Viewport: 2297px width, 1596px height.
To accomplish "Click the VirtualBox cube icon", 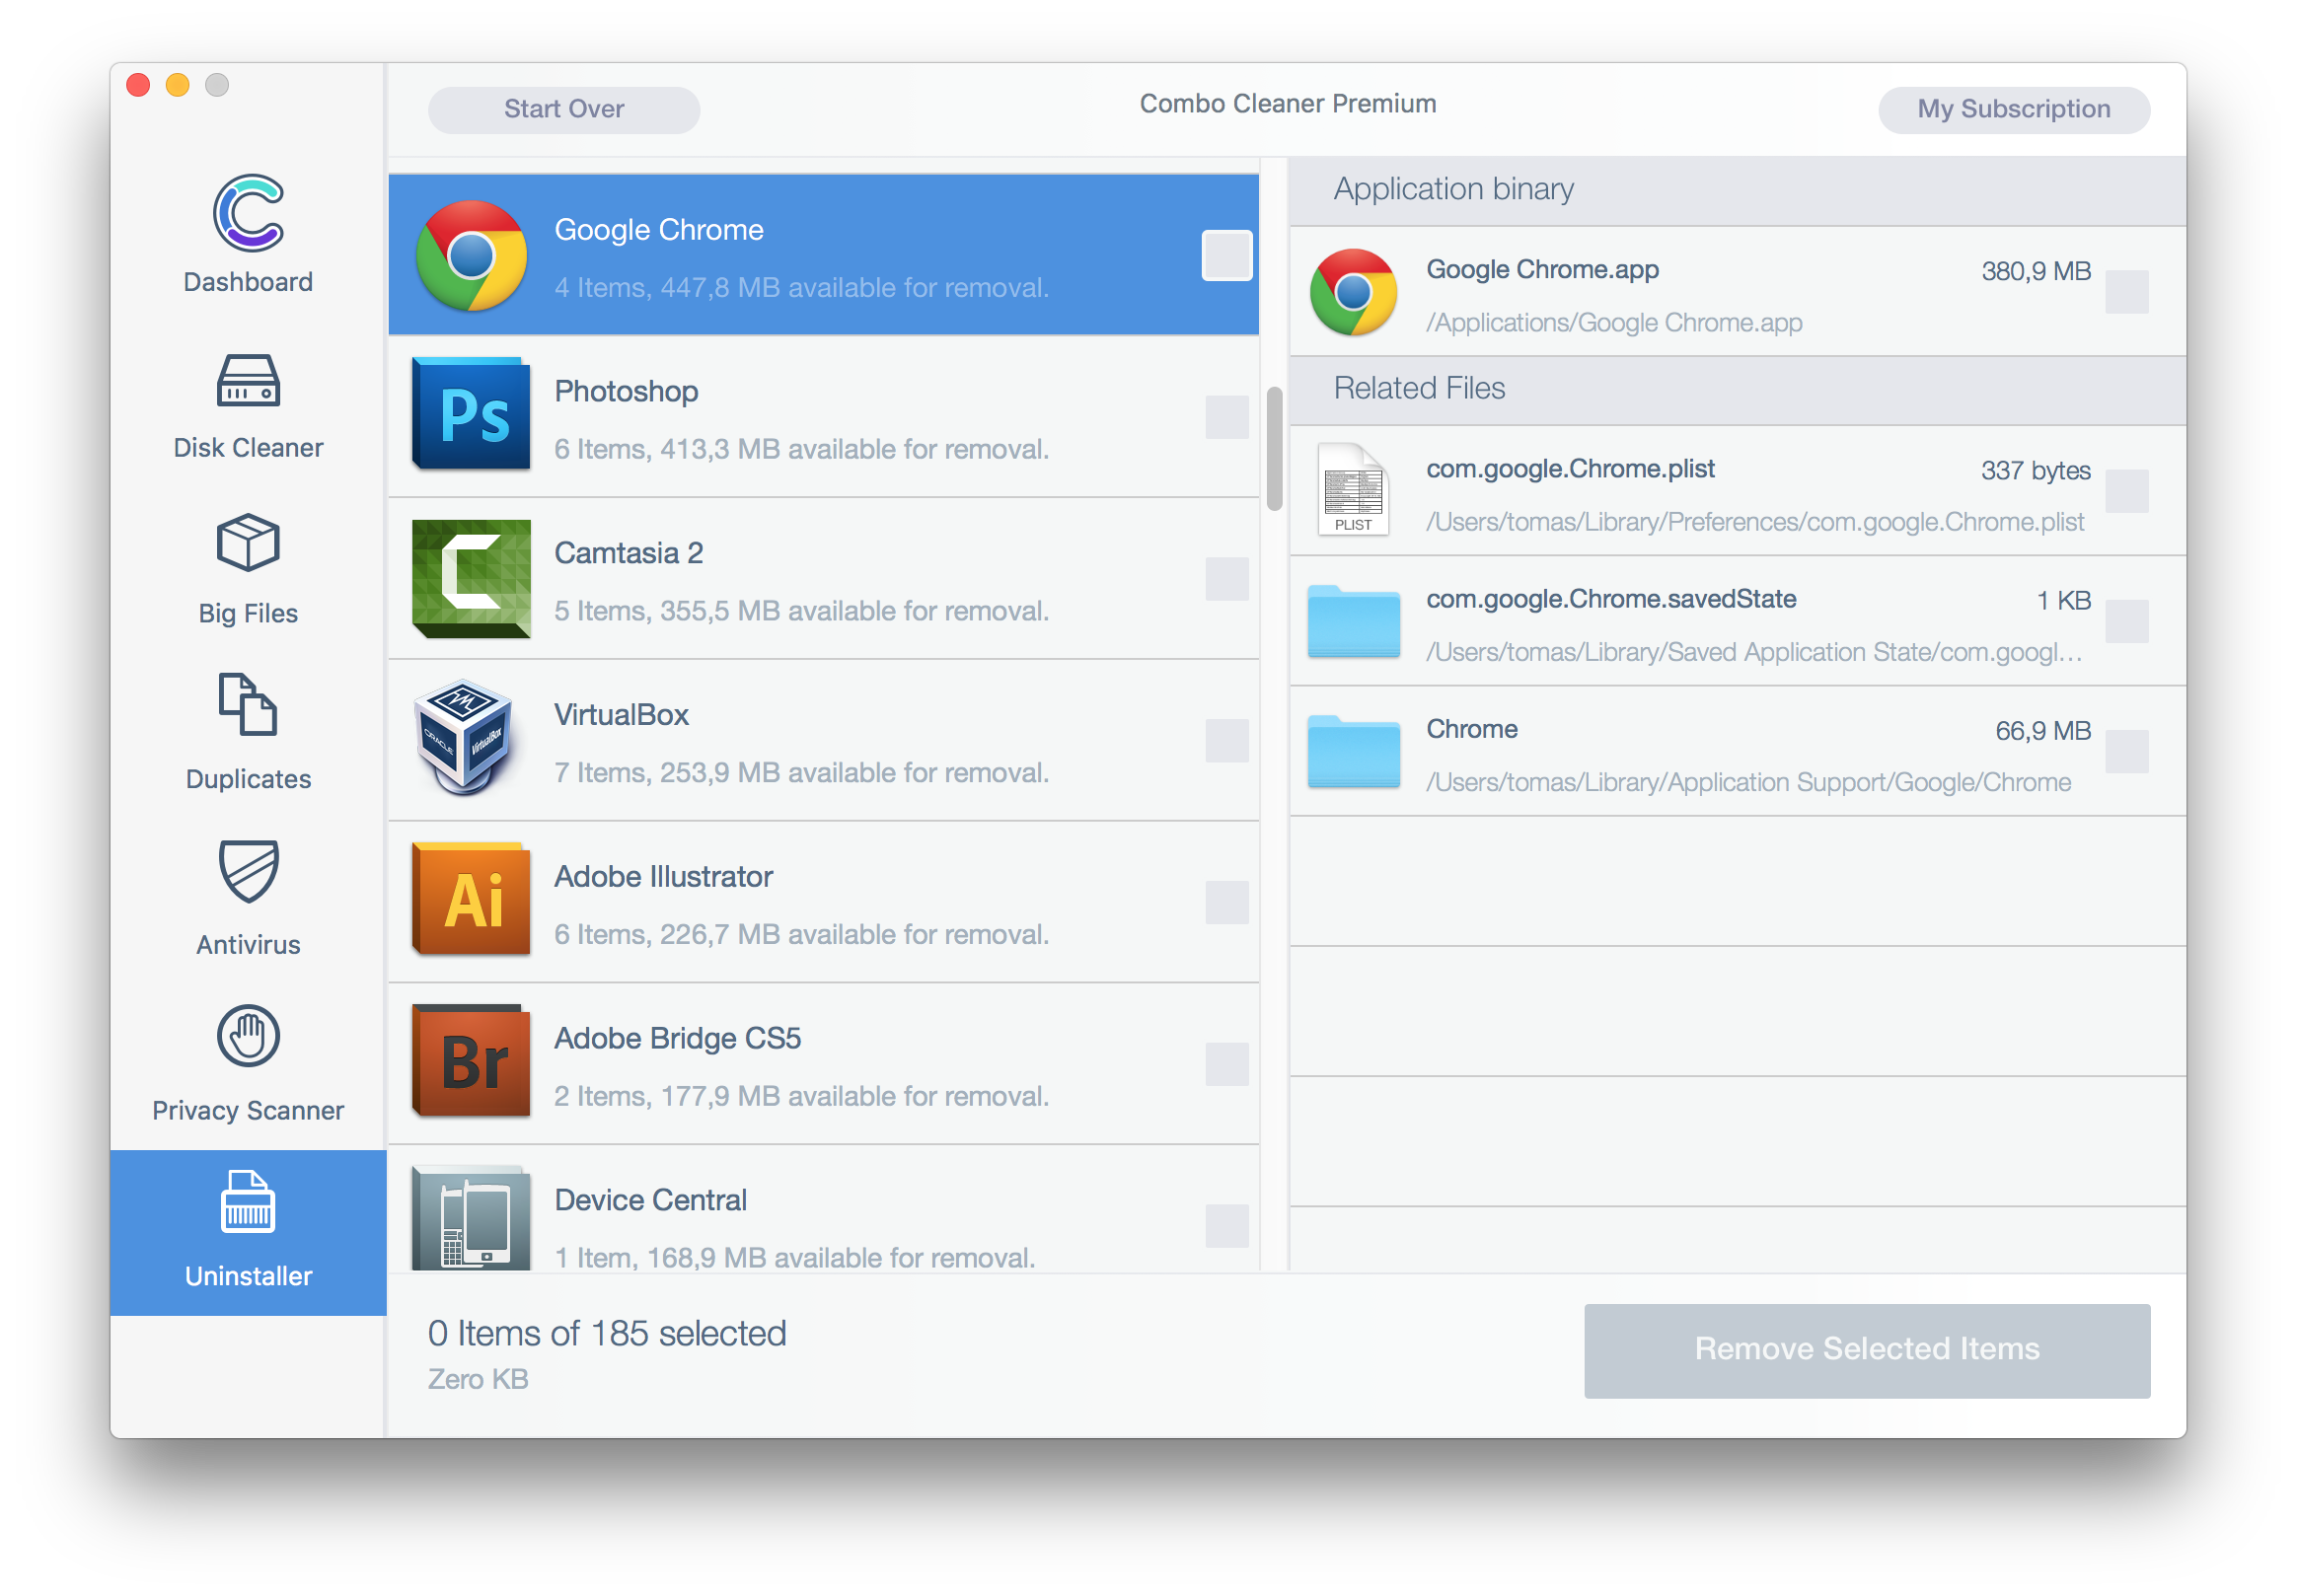I will pos(463,738).
